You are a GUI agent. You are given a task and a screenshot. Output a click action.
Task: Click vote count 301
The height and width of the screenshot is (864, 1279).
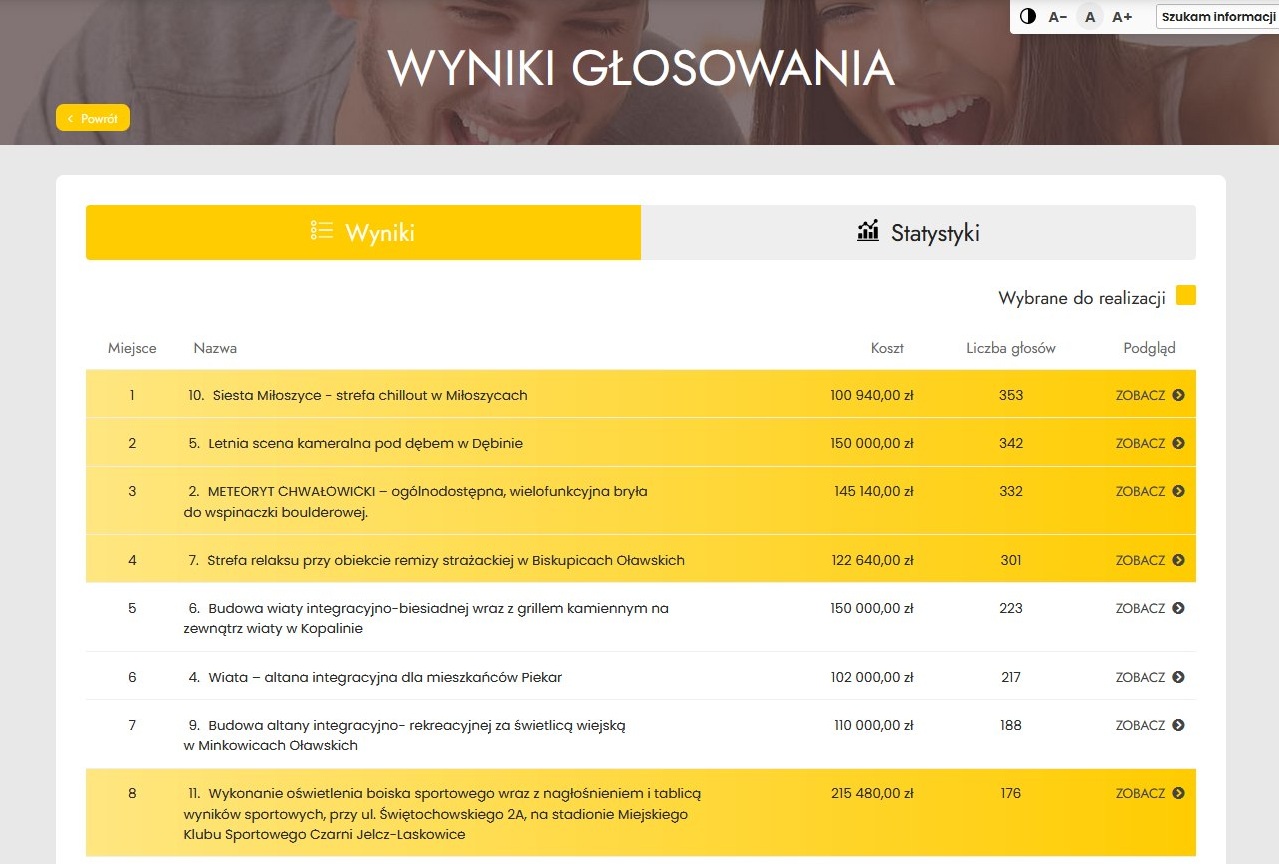coord(1011,560)
